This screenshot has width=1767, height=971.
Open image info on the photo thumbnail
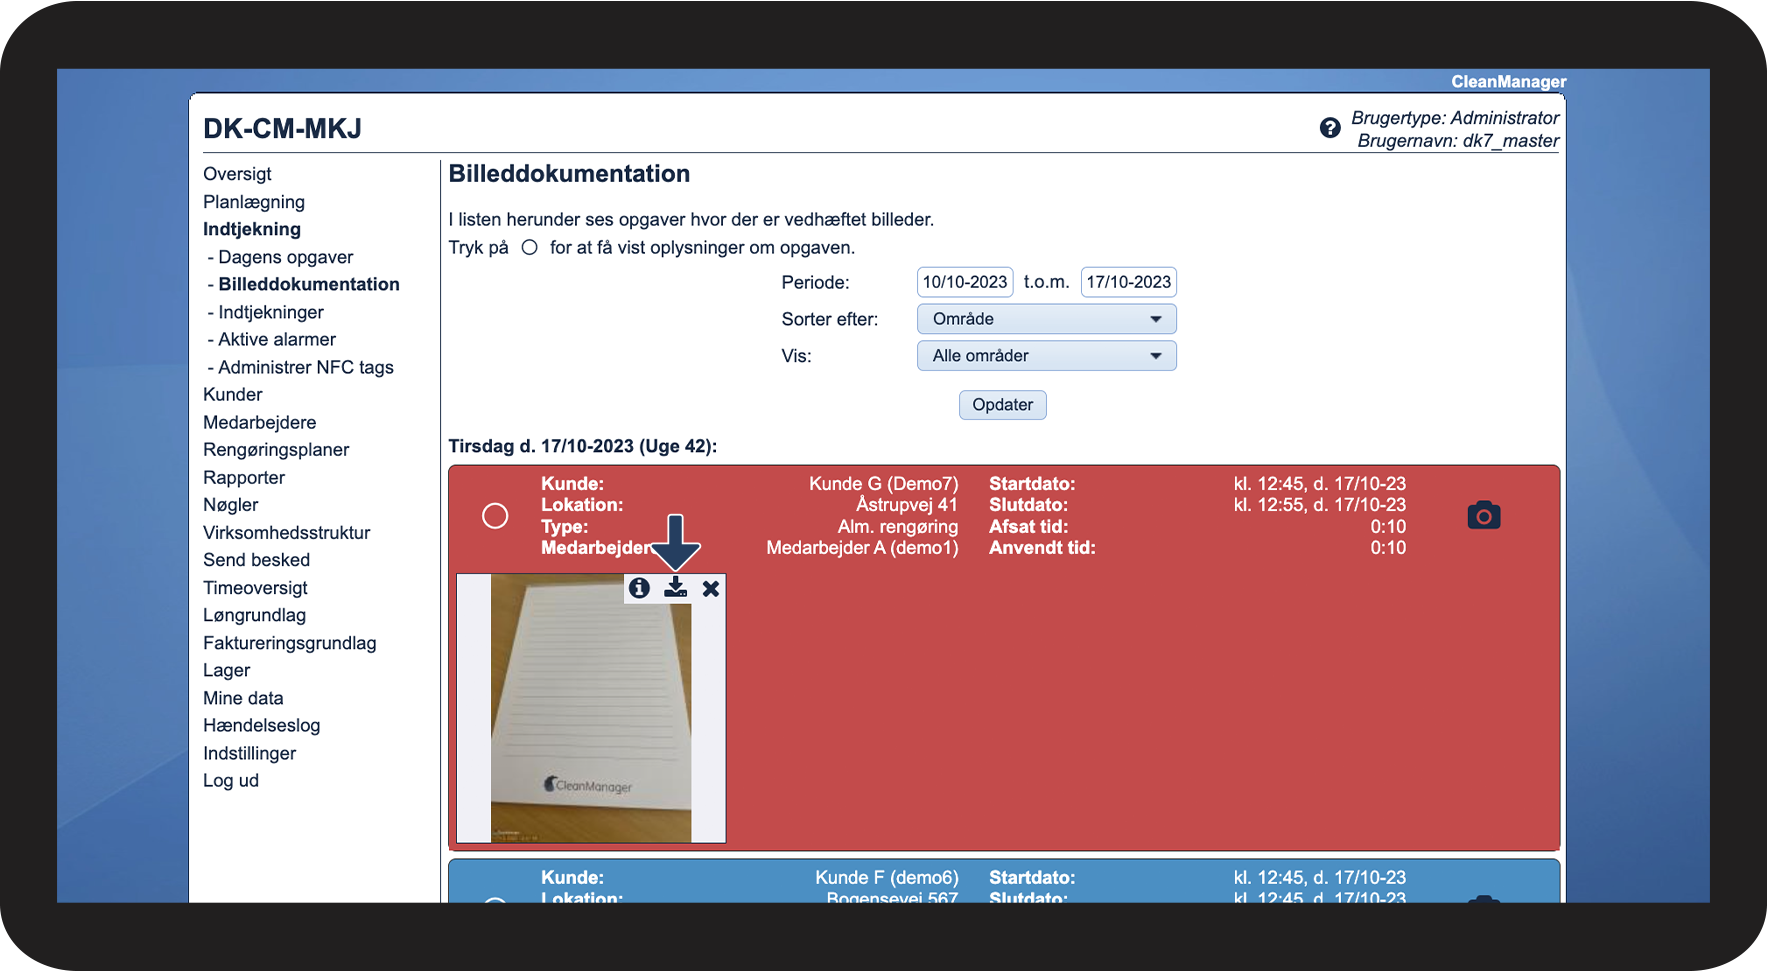(640, 588)
